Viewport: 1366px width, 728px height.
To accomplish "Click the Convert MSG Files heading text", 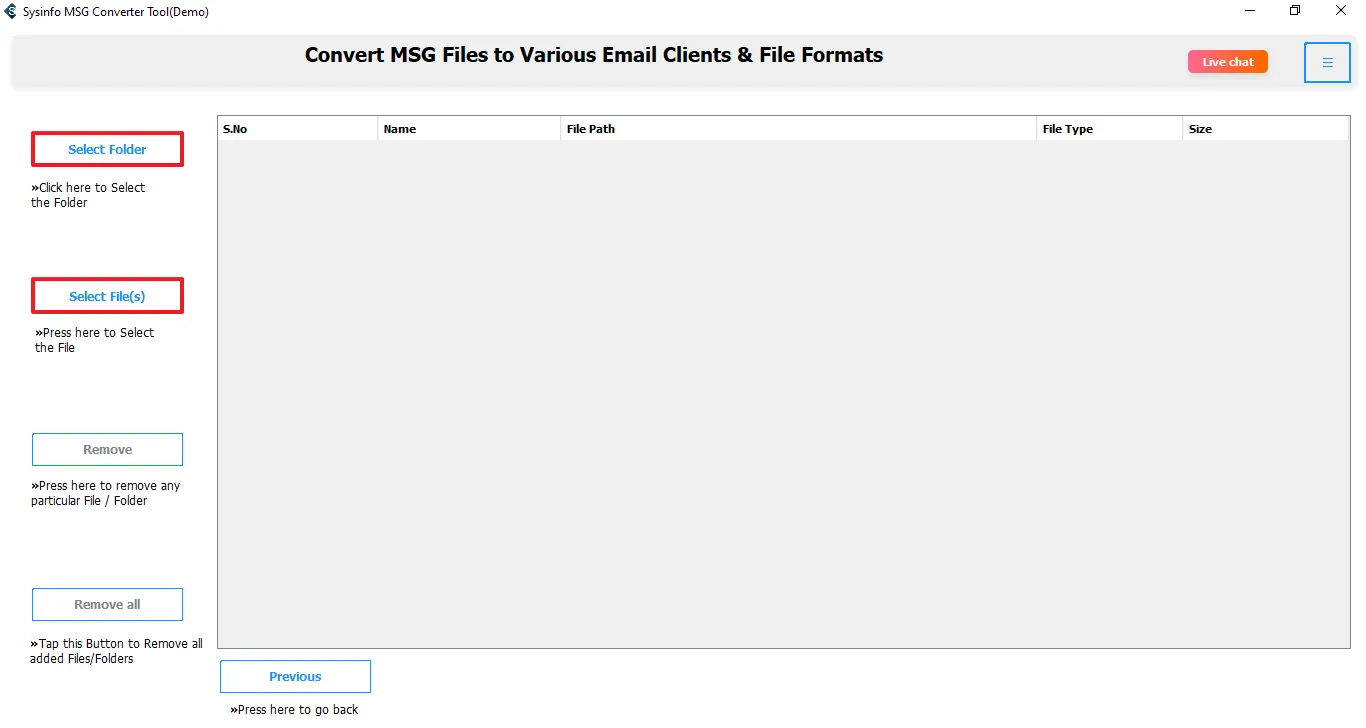I will click(x=594, y=55).
